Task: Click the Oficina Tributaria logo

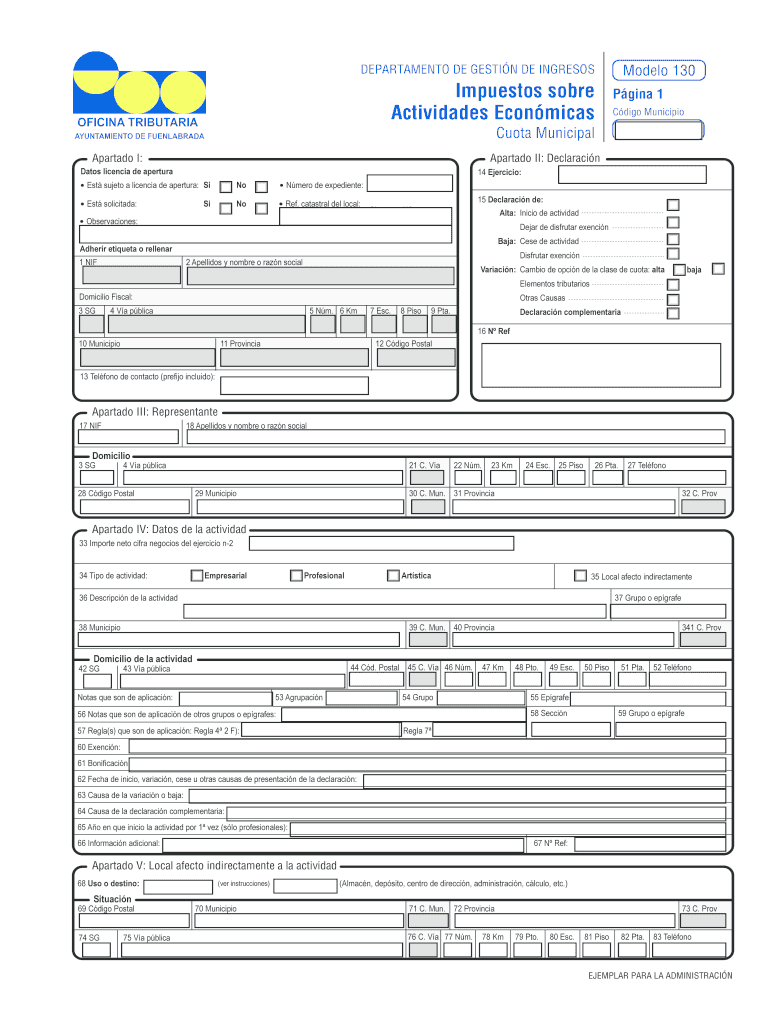Action: (x=139, y=97)
